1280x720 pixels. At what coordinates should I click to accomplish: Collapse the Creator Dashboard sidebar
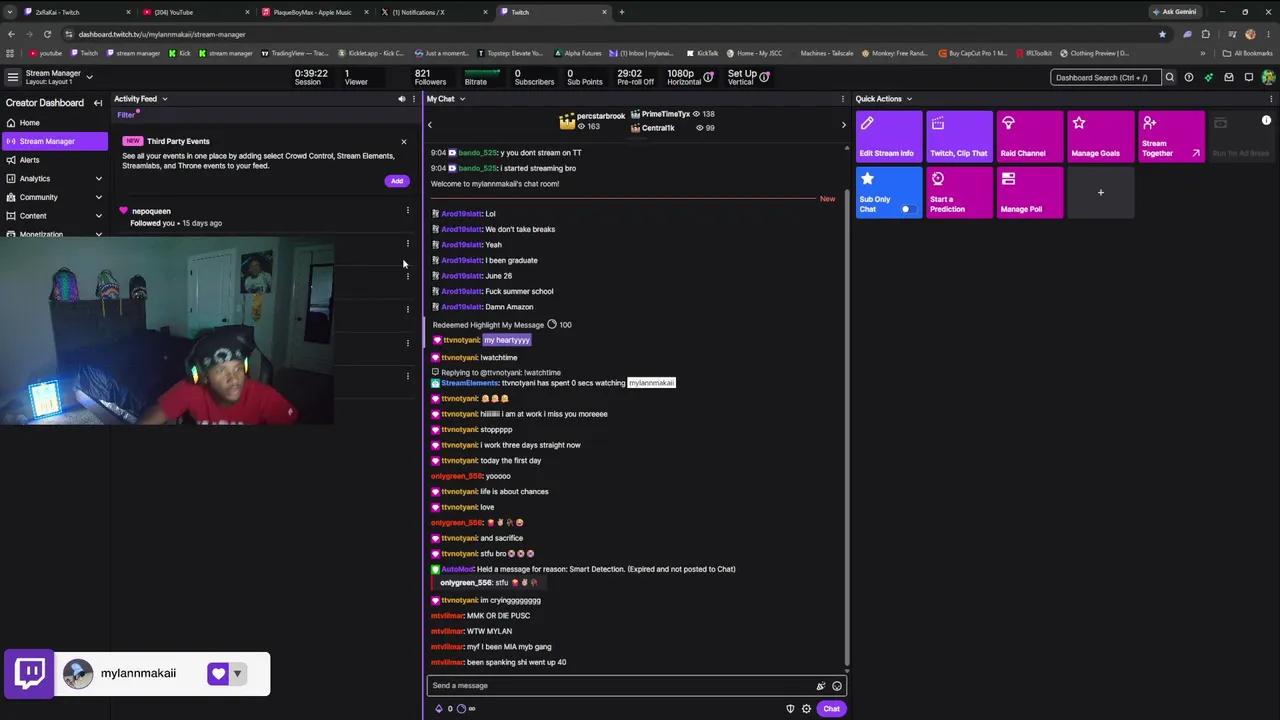point(98,103)
